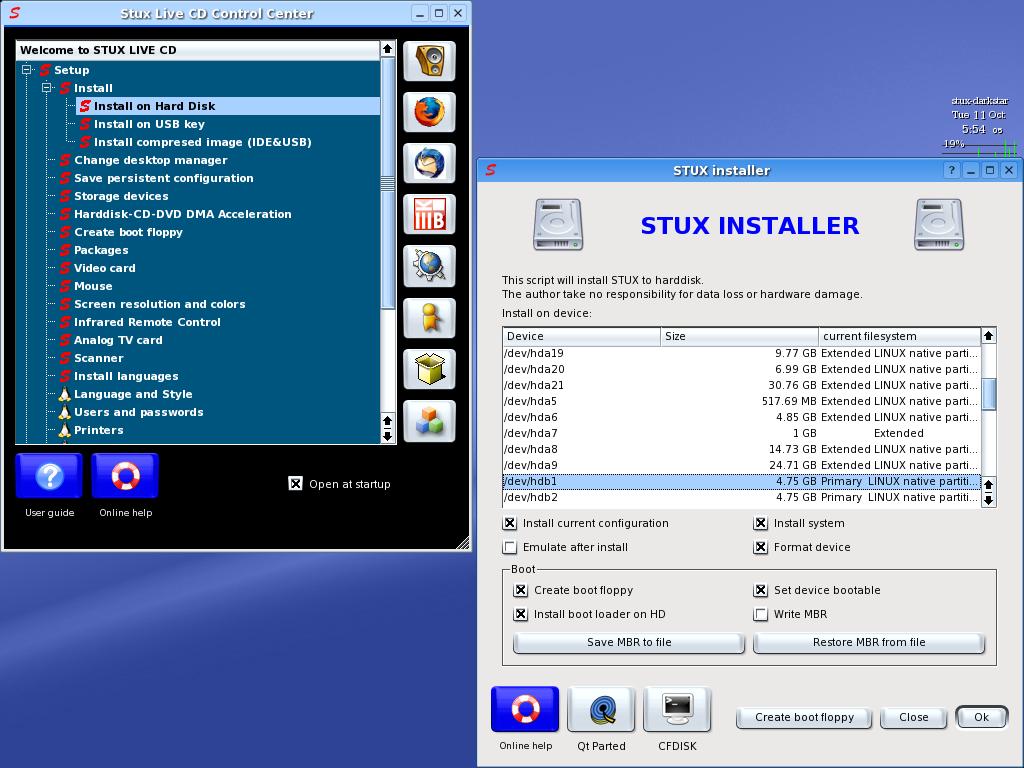This screenshot has width=1024, height=768.
Task: Click the Create boot floppy button
Action: pos(805,717)
